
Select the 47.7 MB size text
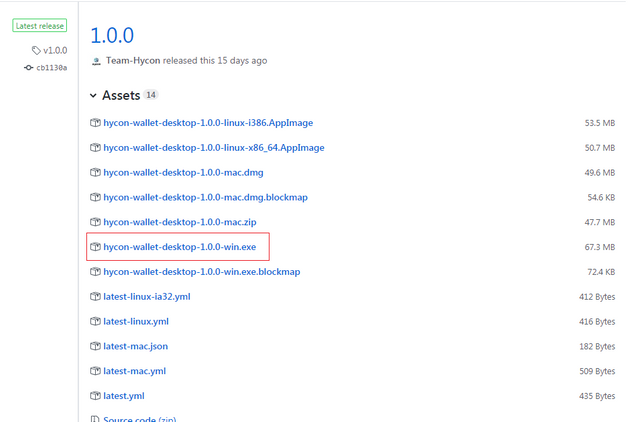[600, 222]
